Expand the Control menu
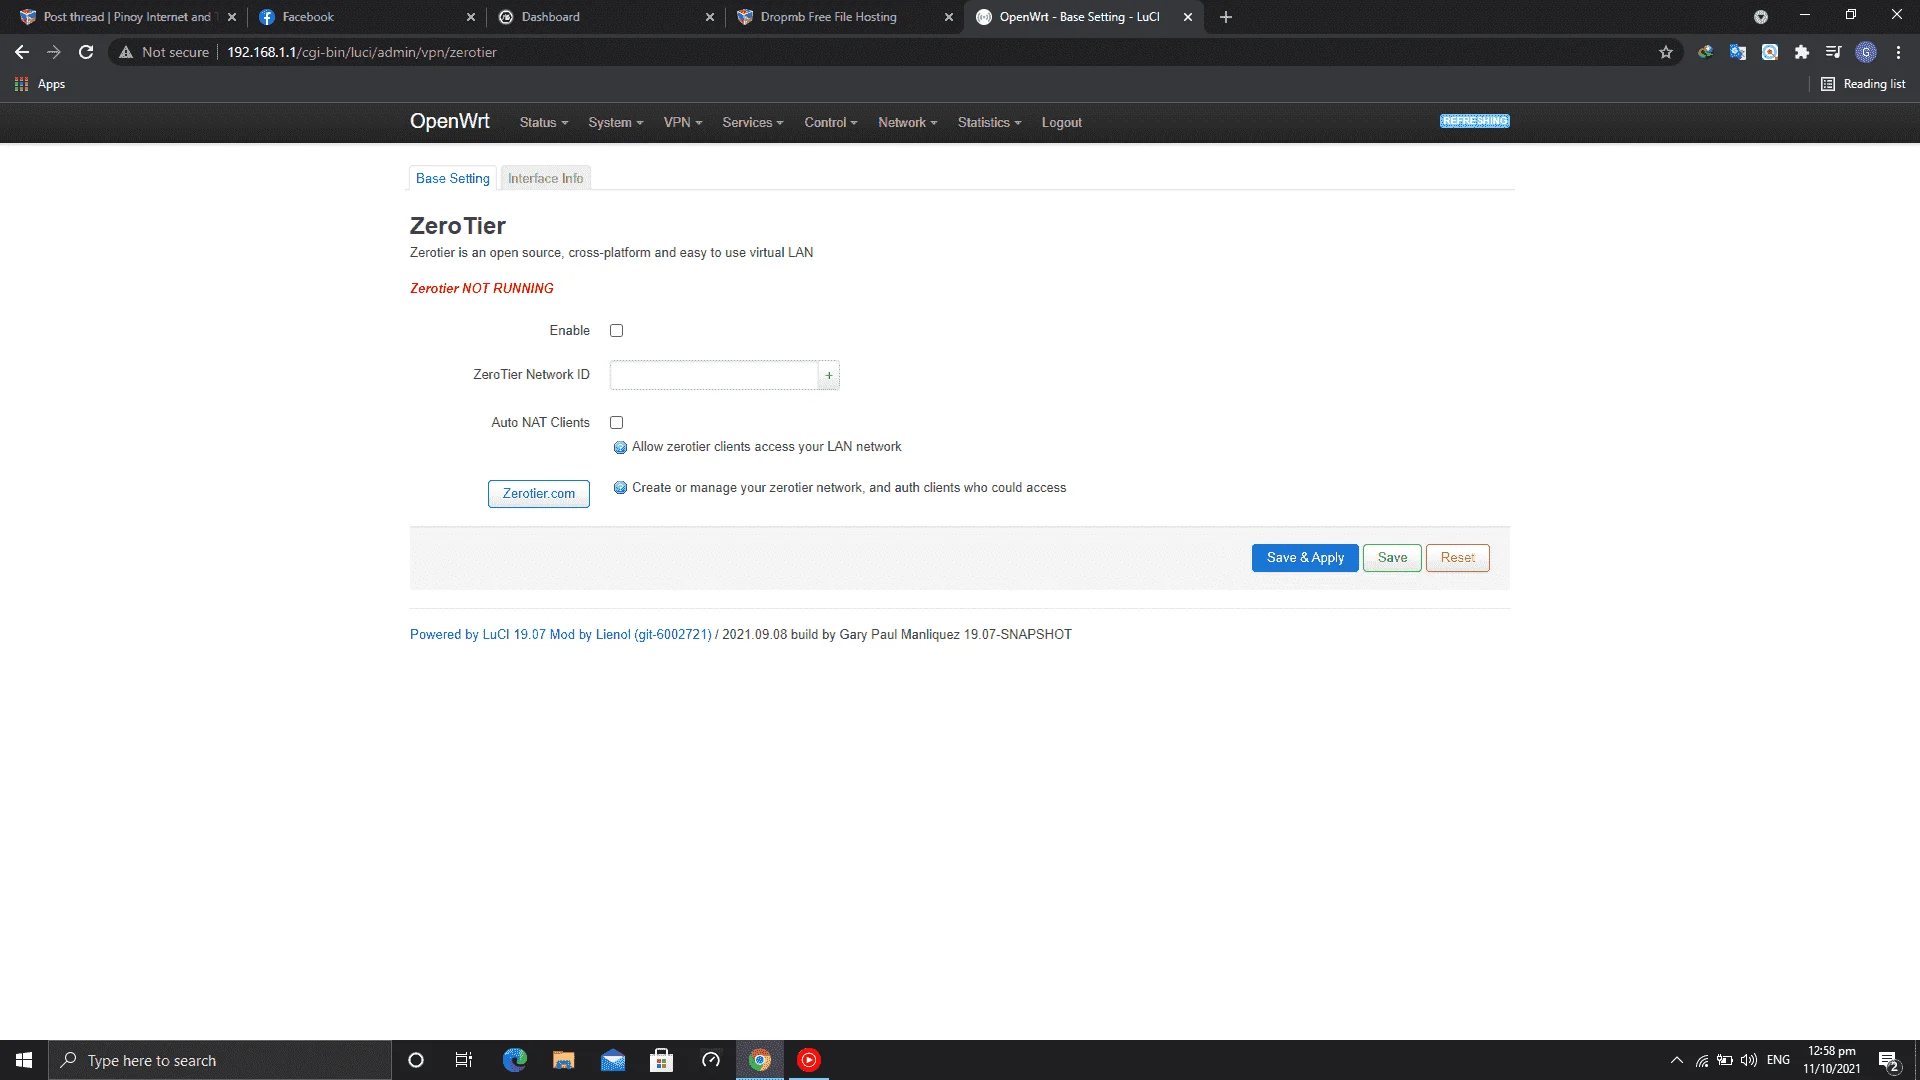 pos(831,123)
